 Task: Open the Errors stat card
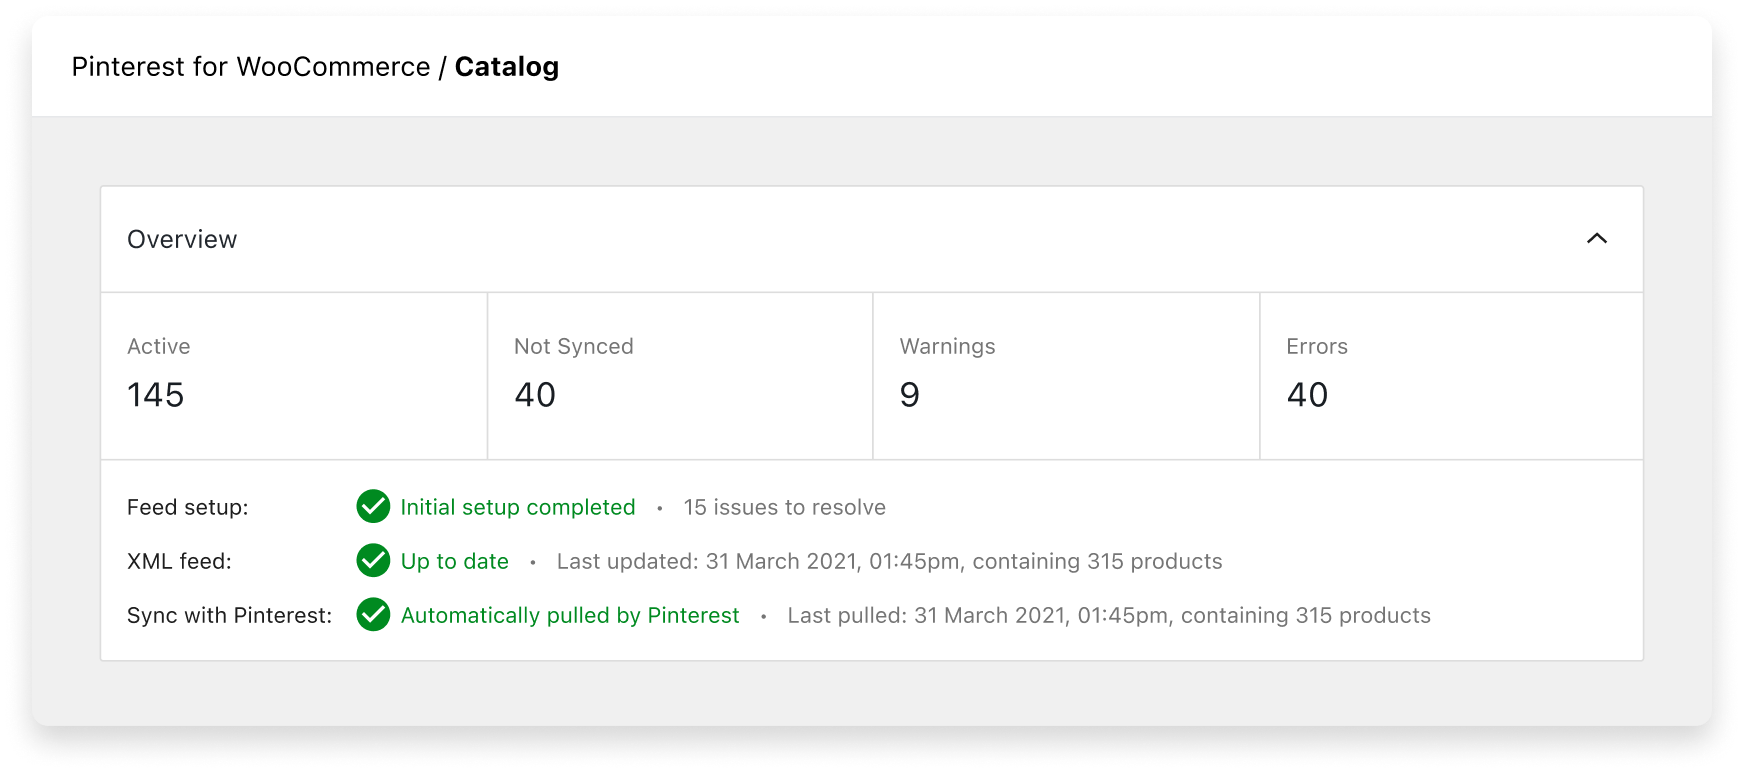click(x=1451, y=376)
